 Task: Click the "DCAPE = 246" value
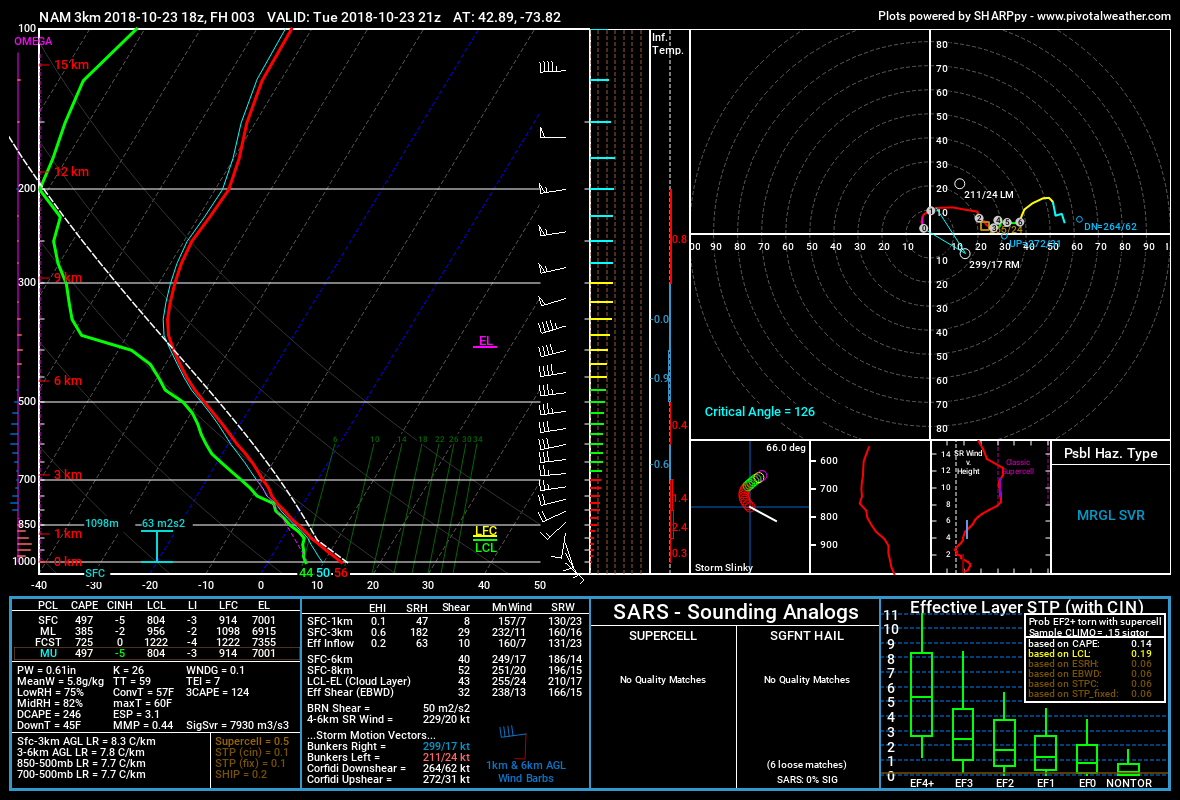pos(49,714)
